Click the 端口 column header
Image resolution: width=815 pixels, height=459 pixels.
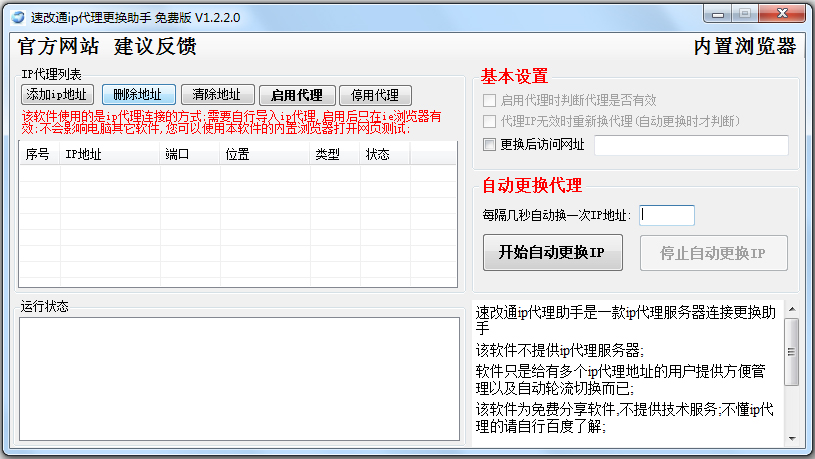pos(190,154)
